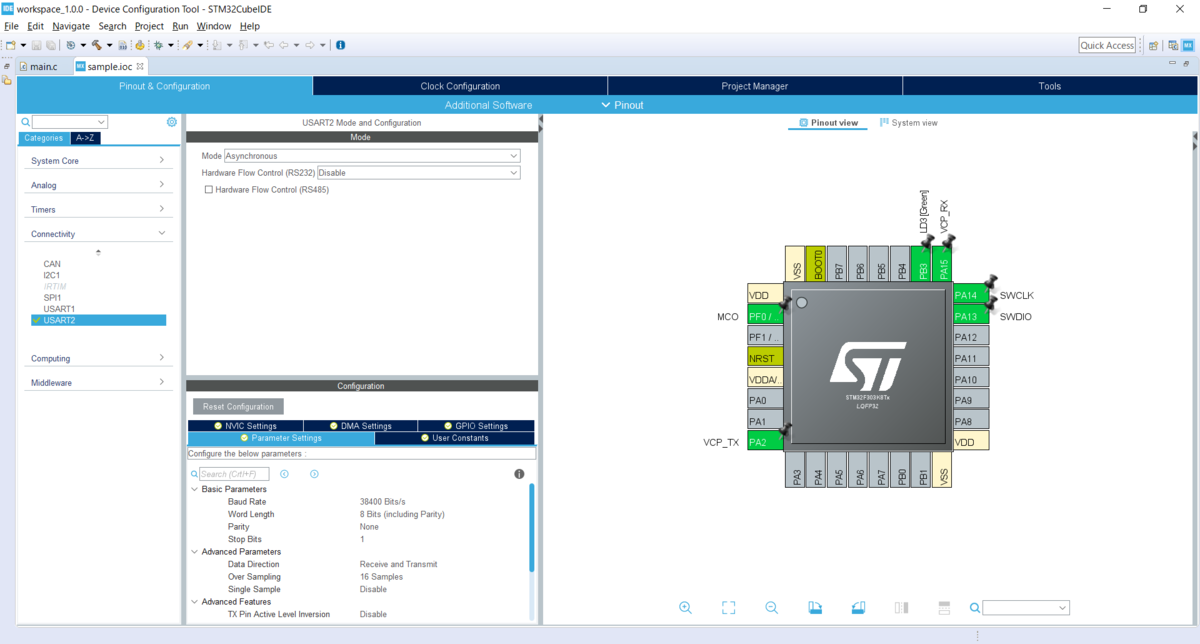Collapse the Advanced Parameters group
The width and height of the screenshot is (1200, 644).
(194, 552)
